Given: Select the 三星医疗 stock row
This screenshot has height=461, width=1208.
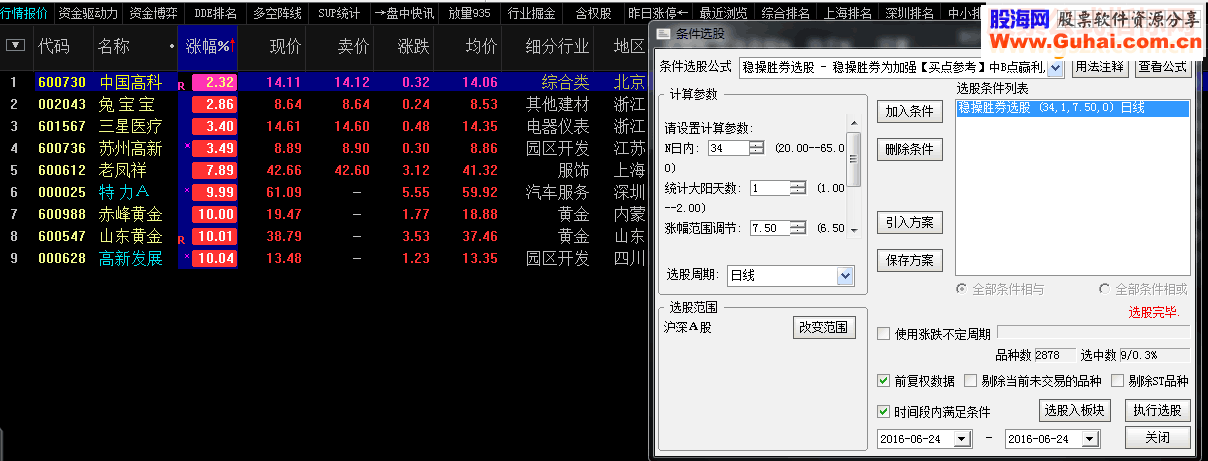Looking at the screenshot, I should pos(323,126).
